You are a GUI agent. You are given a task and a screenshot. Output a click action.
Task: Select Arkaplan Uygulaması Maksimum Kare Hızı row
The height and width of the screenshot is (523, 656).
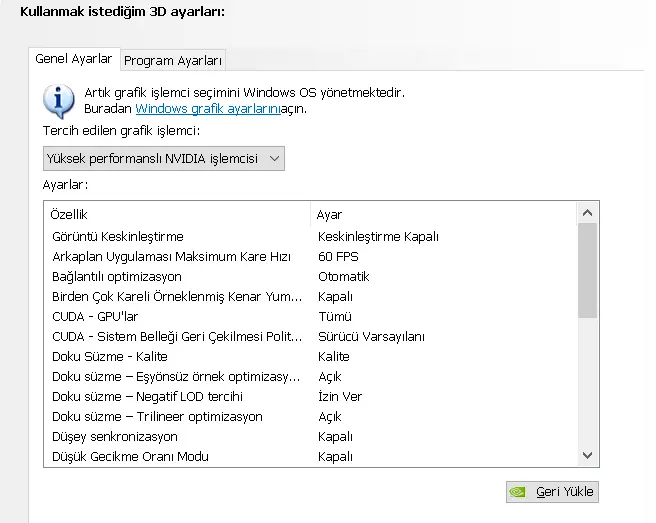(310, 257)
